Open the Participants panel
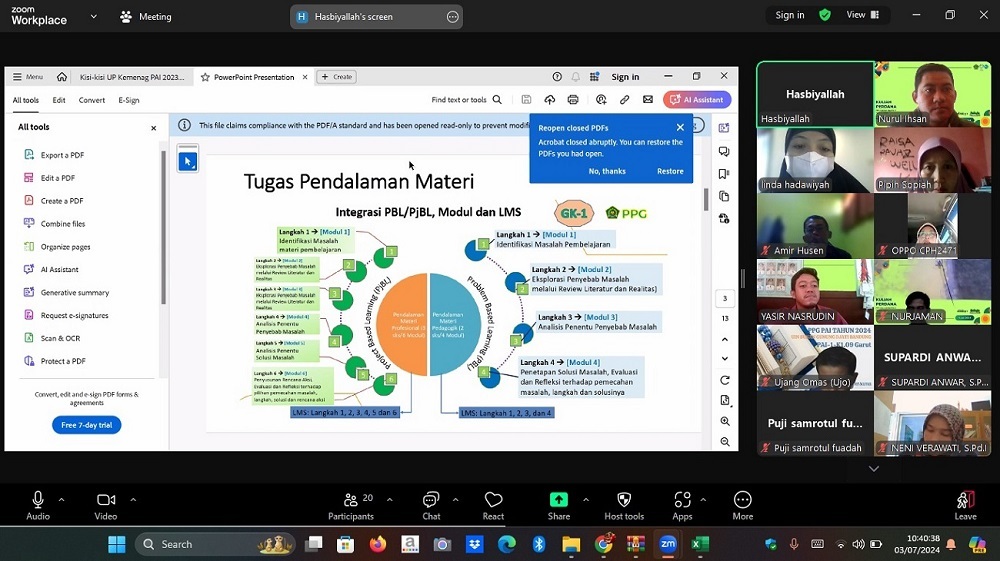This screenshot has width=1000, height=561. pos(351,506)
